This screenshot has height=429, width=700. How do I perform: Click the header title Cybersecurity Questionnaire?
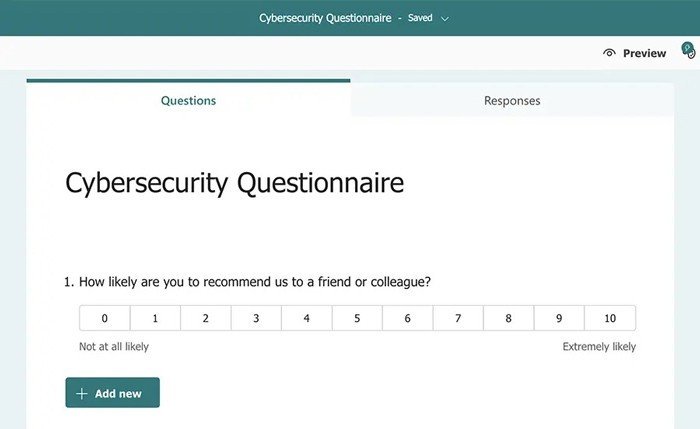click(x=325, y=18)
